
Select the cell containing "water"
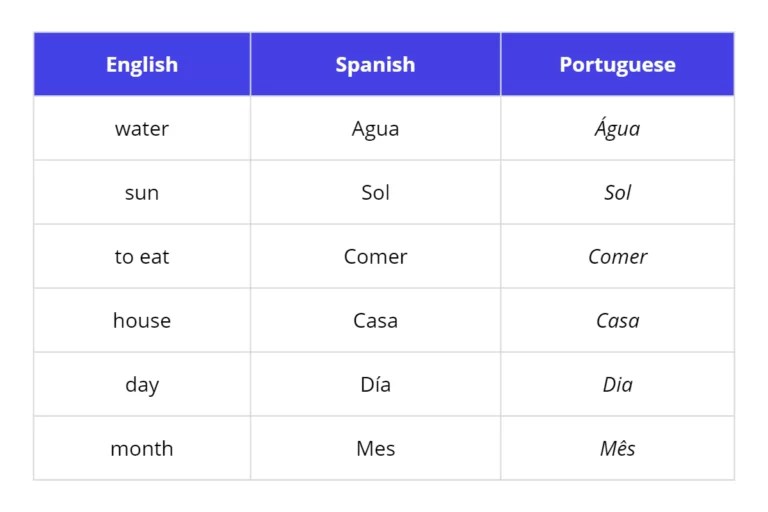click(142, 129)
